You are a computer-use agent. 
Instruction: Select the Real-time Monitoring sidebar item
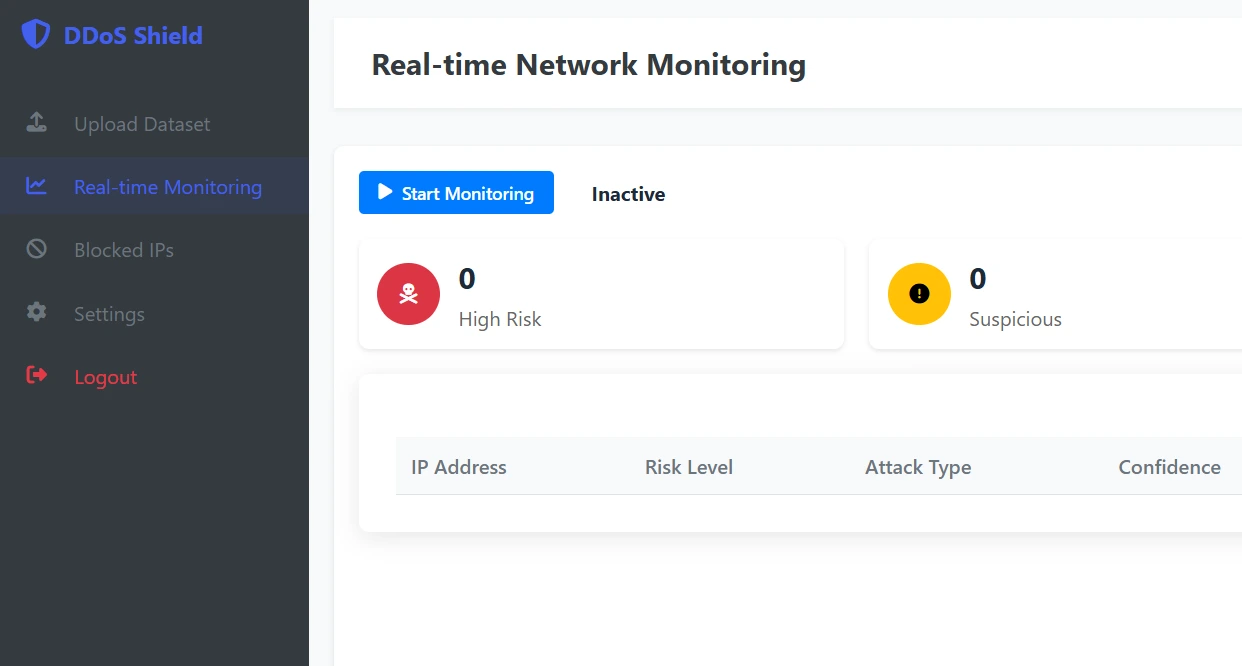point(167,186)
